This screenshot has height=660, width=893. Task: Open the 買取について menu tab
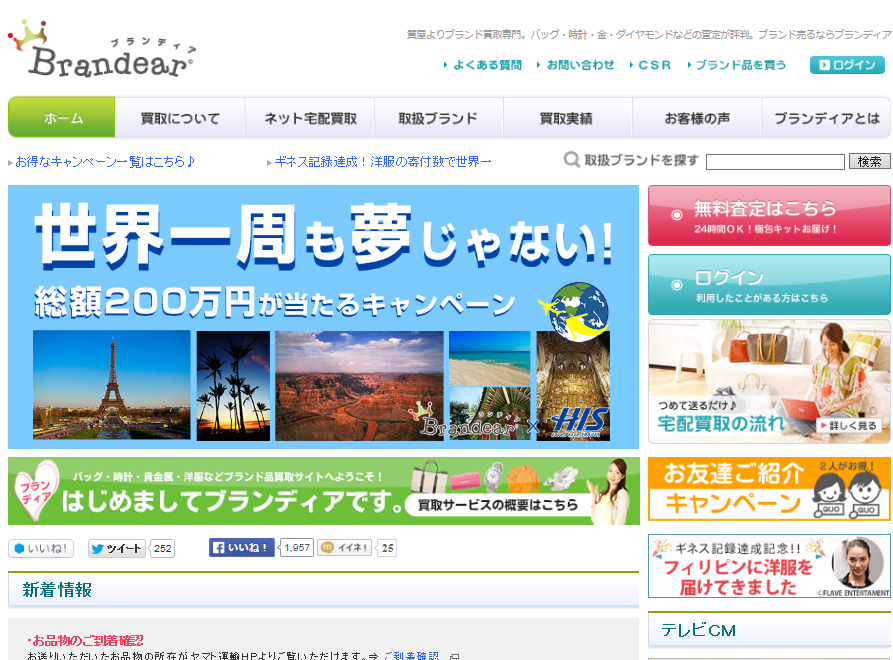click(180, 118)
